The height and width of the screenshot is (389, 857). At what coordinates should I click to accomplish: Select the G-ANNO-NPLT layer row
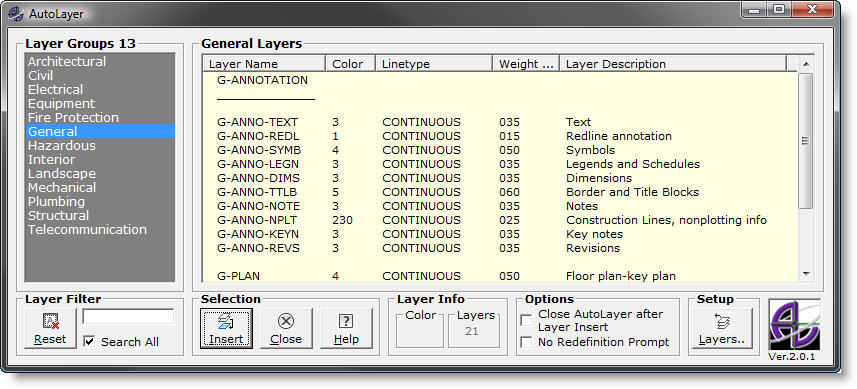click(499, 220)
